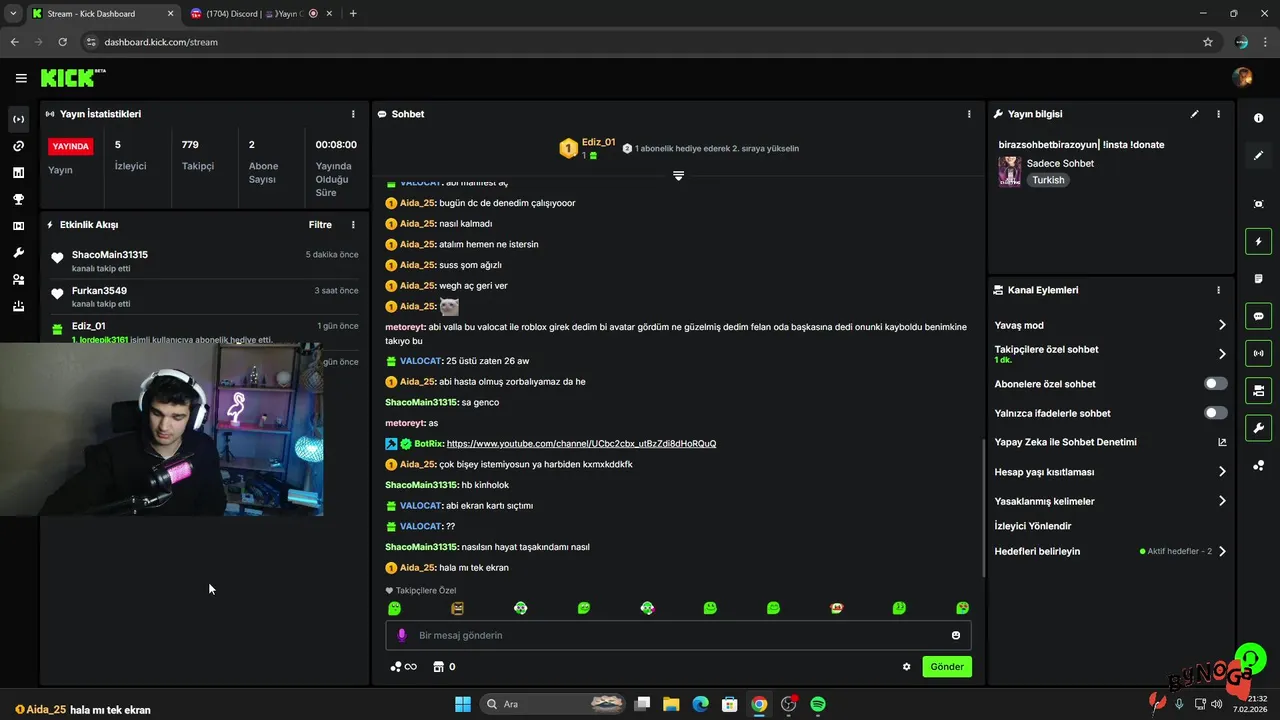Toggle the Yalnızca ifadelerle sohbet switch

pyautogui.click(x=1215, y=413)
